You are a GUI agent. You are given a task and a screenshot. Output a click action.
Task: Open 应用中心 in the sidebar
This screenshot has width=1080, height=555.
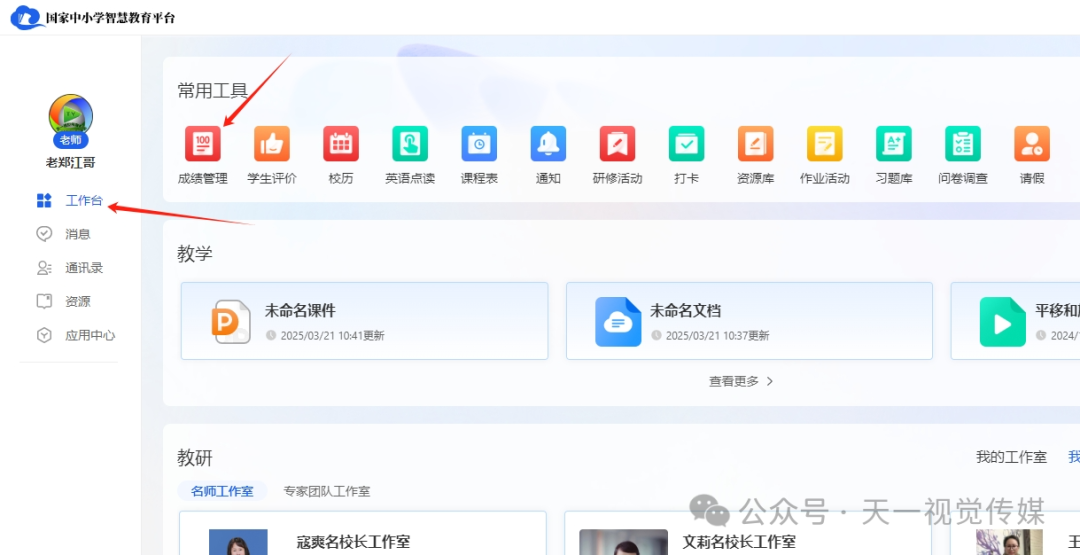(76, 335)
